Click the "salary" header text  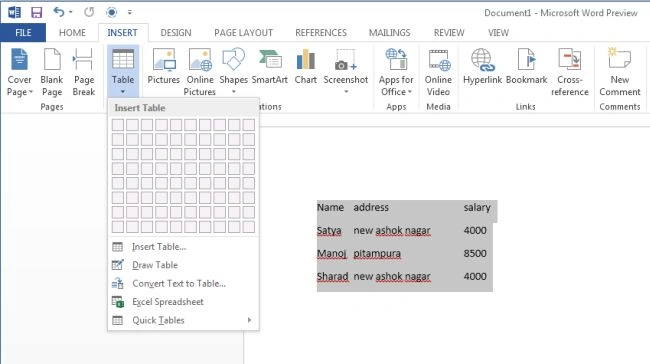tap(477, 208)
